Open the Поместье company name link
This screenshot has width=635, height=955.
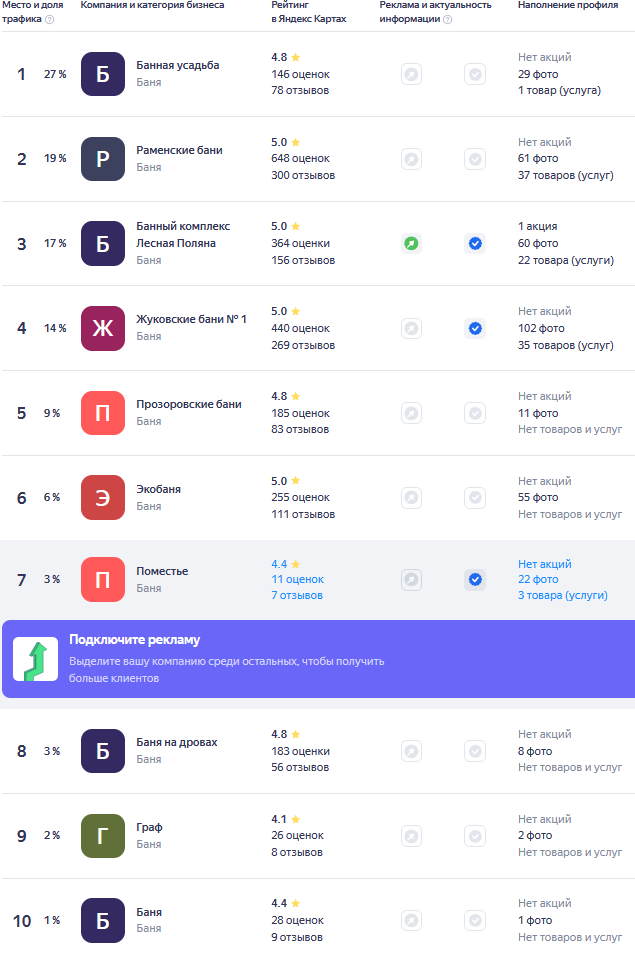(x=162, y=571)
